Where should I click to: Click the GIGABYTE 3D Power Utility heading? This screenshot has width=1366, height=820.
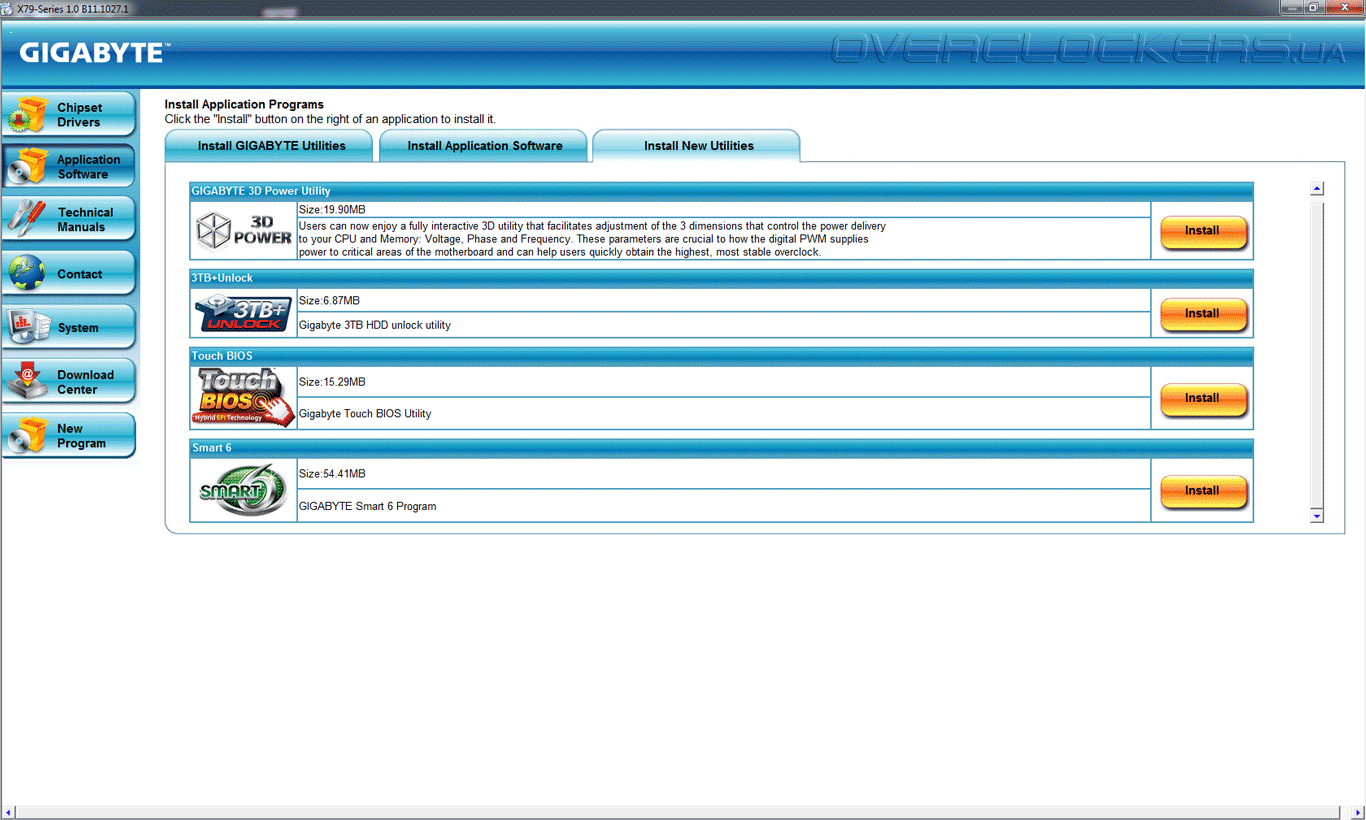click(261, 191)
